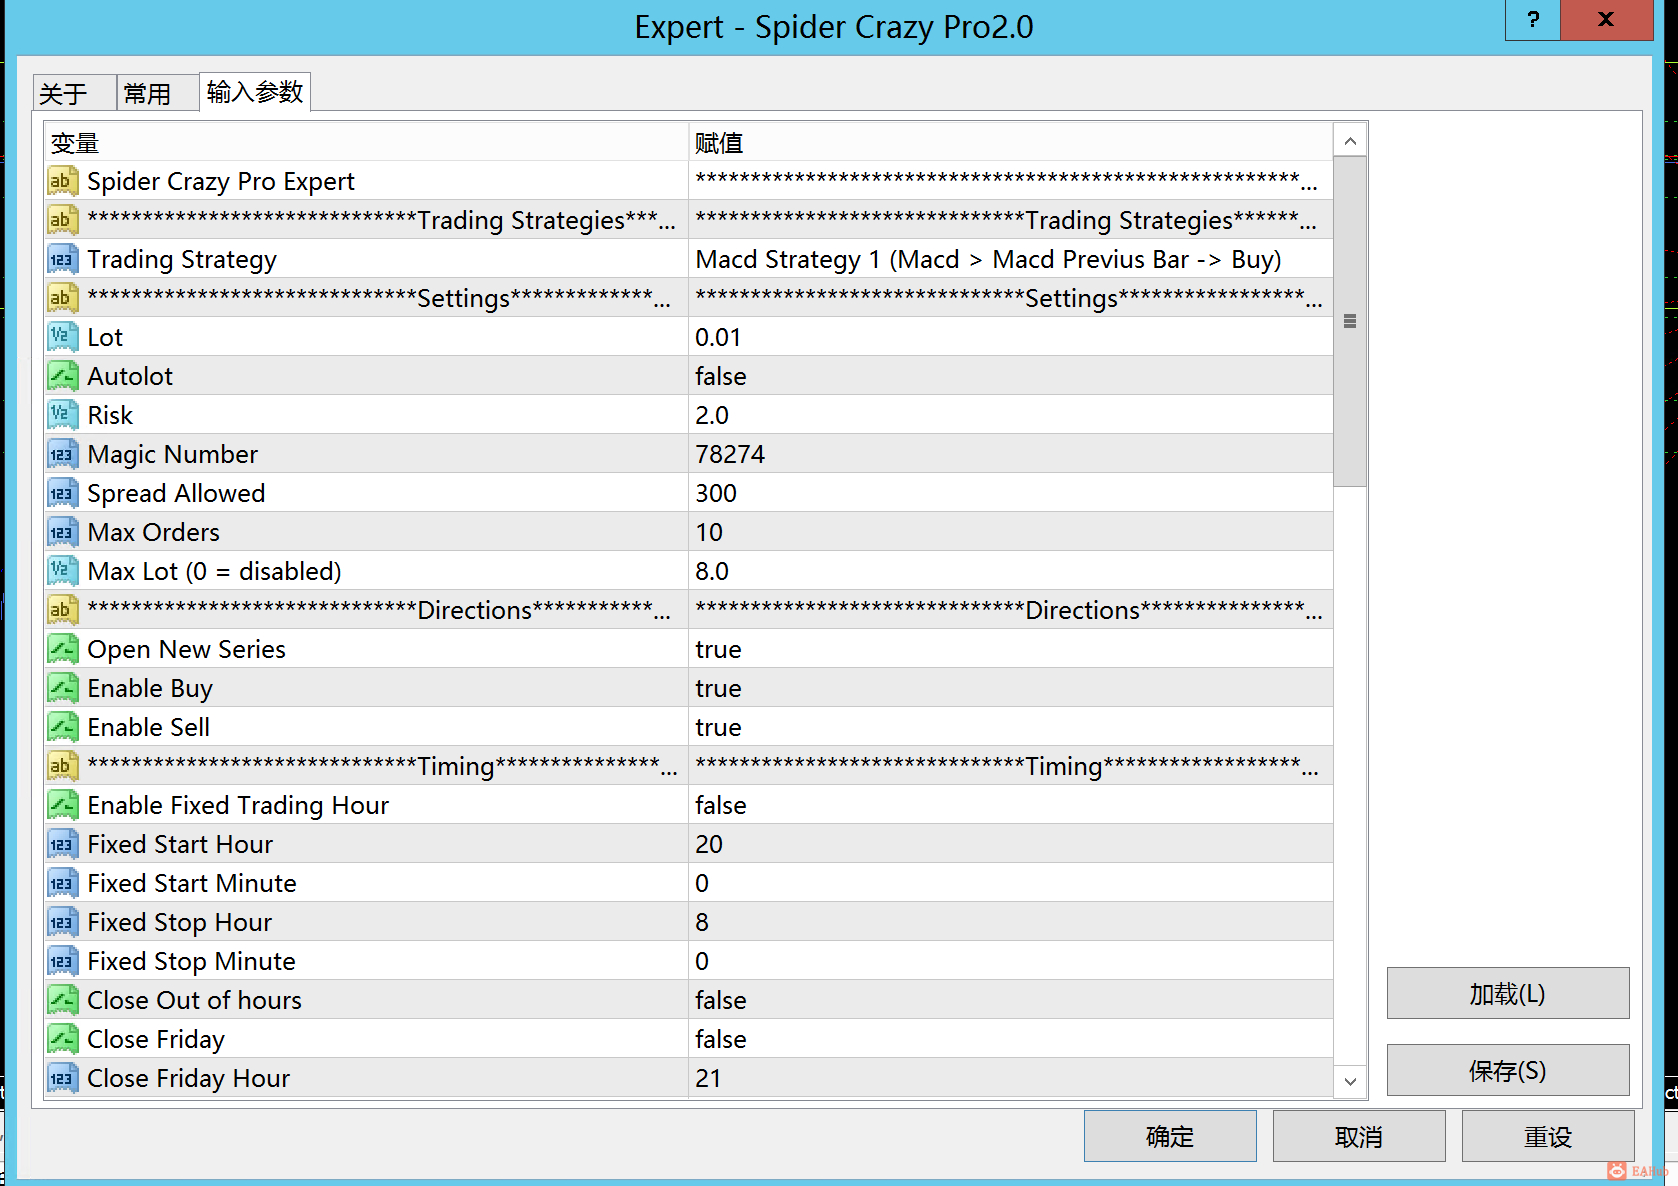This screenshot has height=1186, width=1678.
Task: Click the integer icon beside Spread Allowed
Action: pos(62,493)
